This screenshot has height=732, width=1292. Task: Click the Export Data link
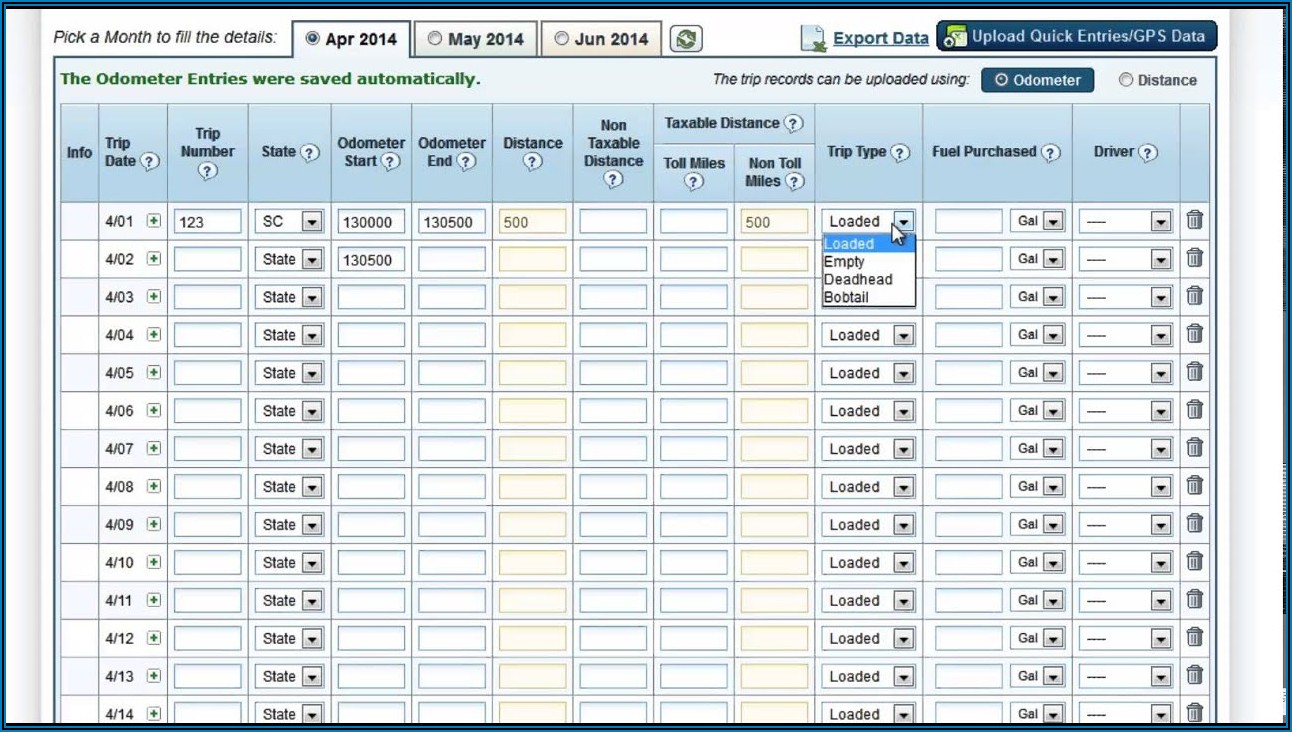(x=880, y=39)
